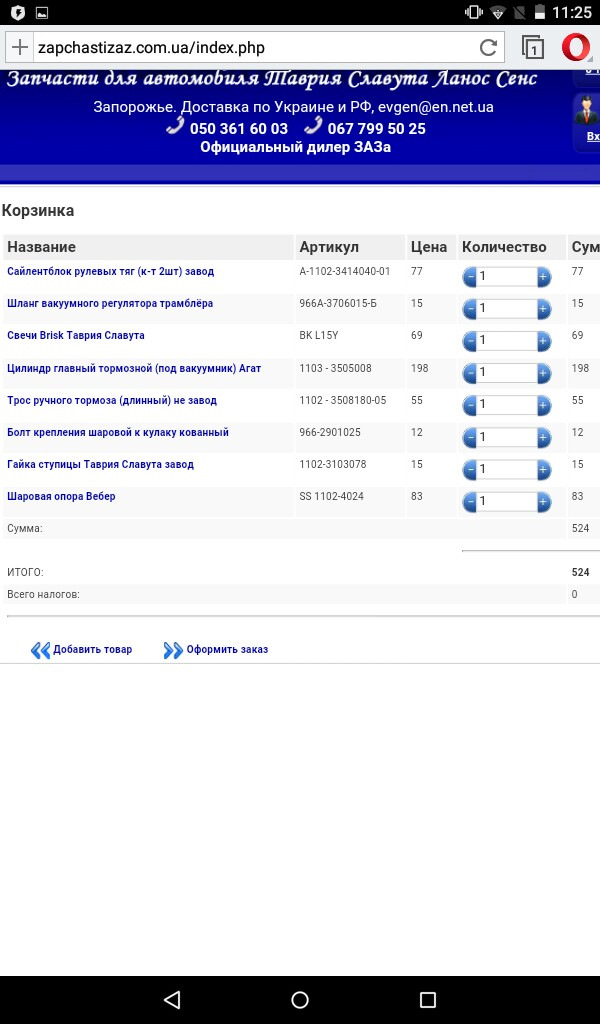600x1024 pixels.
Task: Click the Количество column header
Action: click(512, 247)
